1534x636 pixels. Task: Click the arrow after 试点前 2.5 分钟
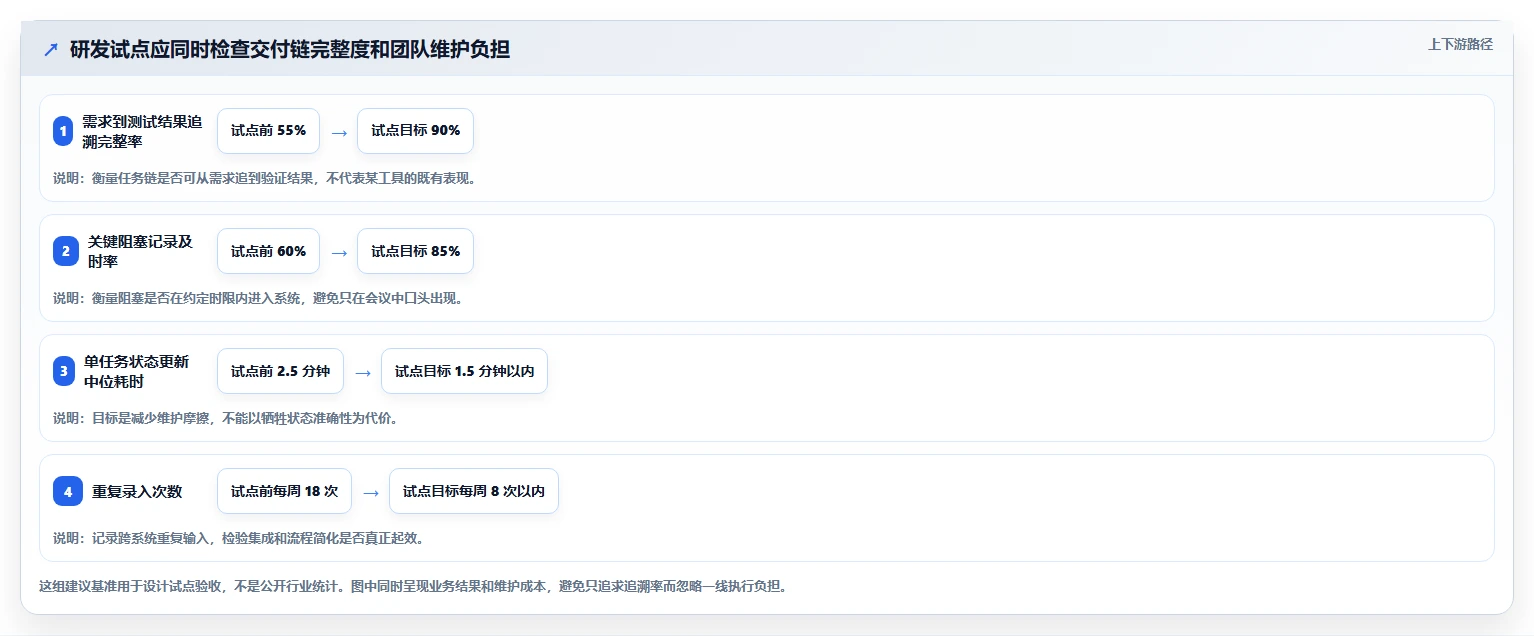pos(363,372)
